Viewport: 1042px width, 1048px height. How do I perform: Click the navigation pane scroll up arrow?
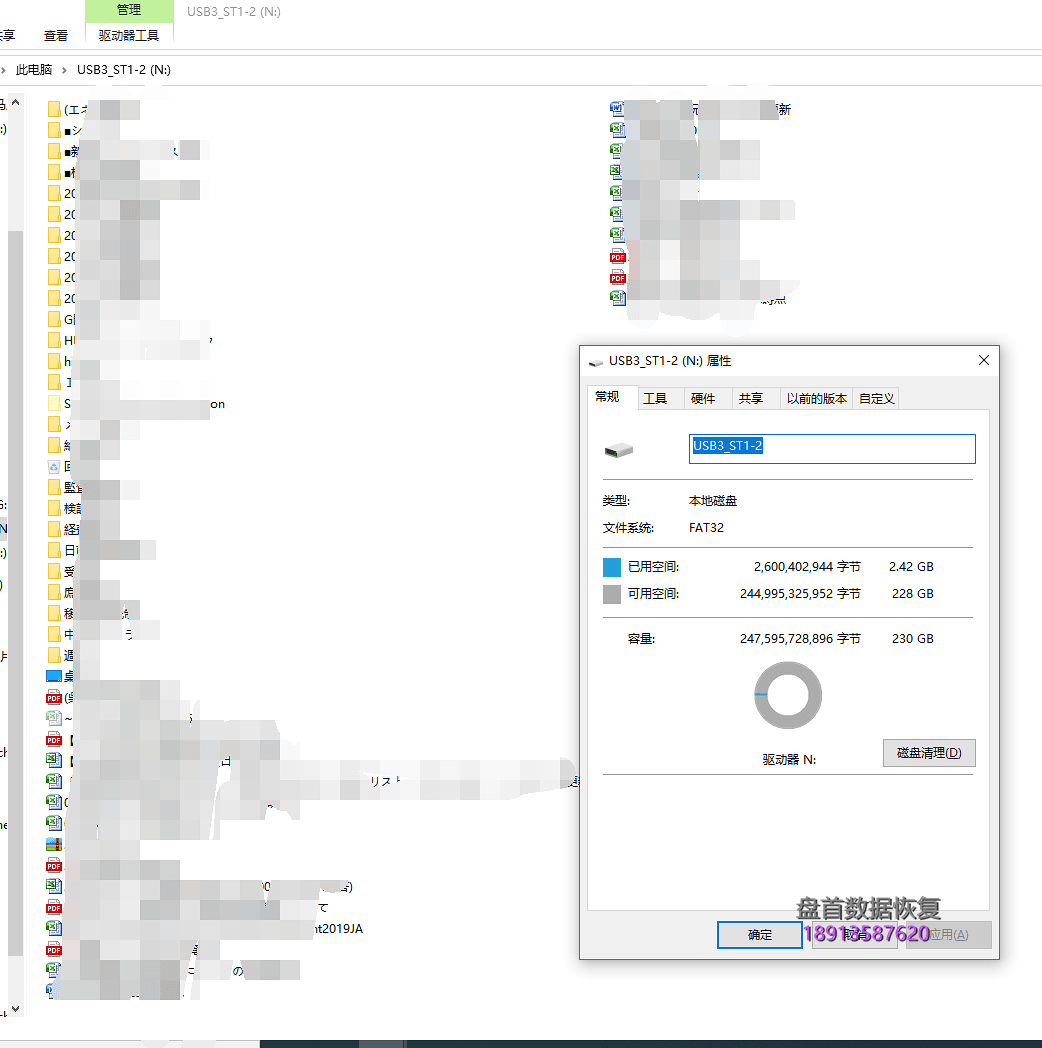15,103
